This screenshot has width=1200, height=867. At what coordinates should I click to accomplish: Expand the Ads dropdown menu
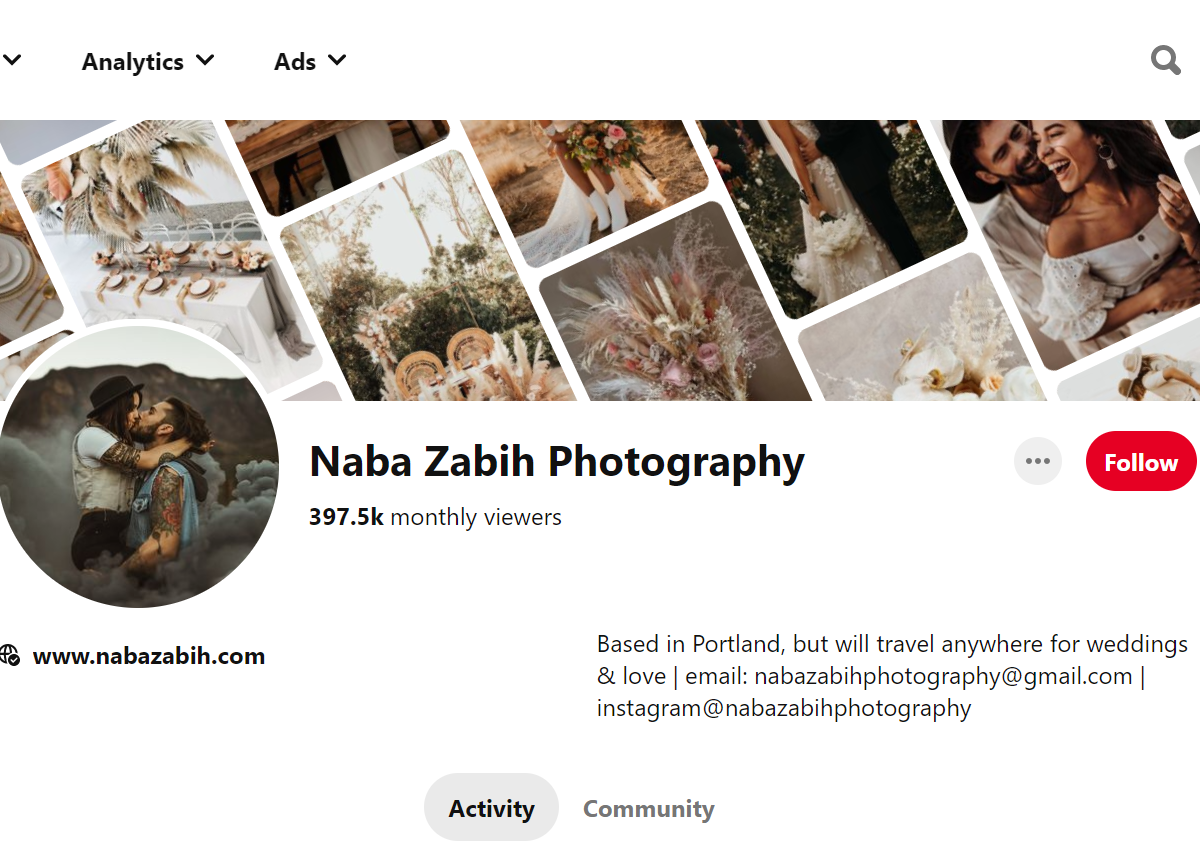[x=310, y=61]
